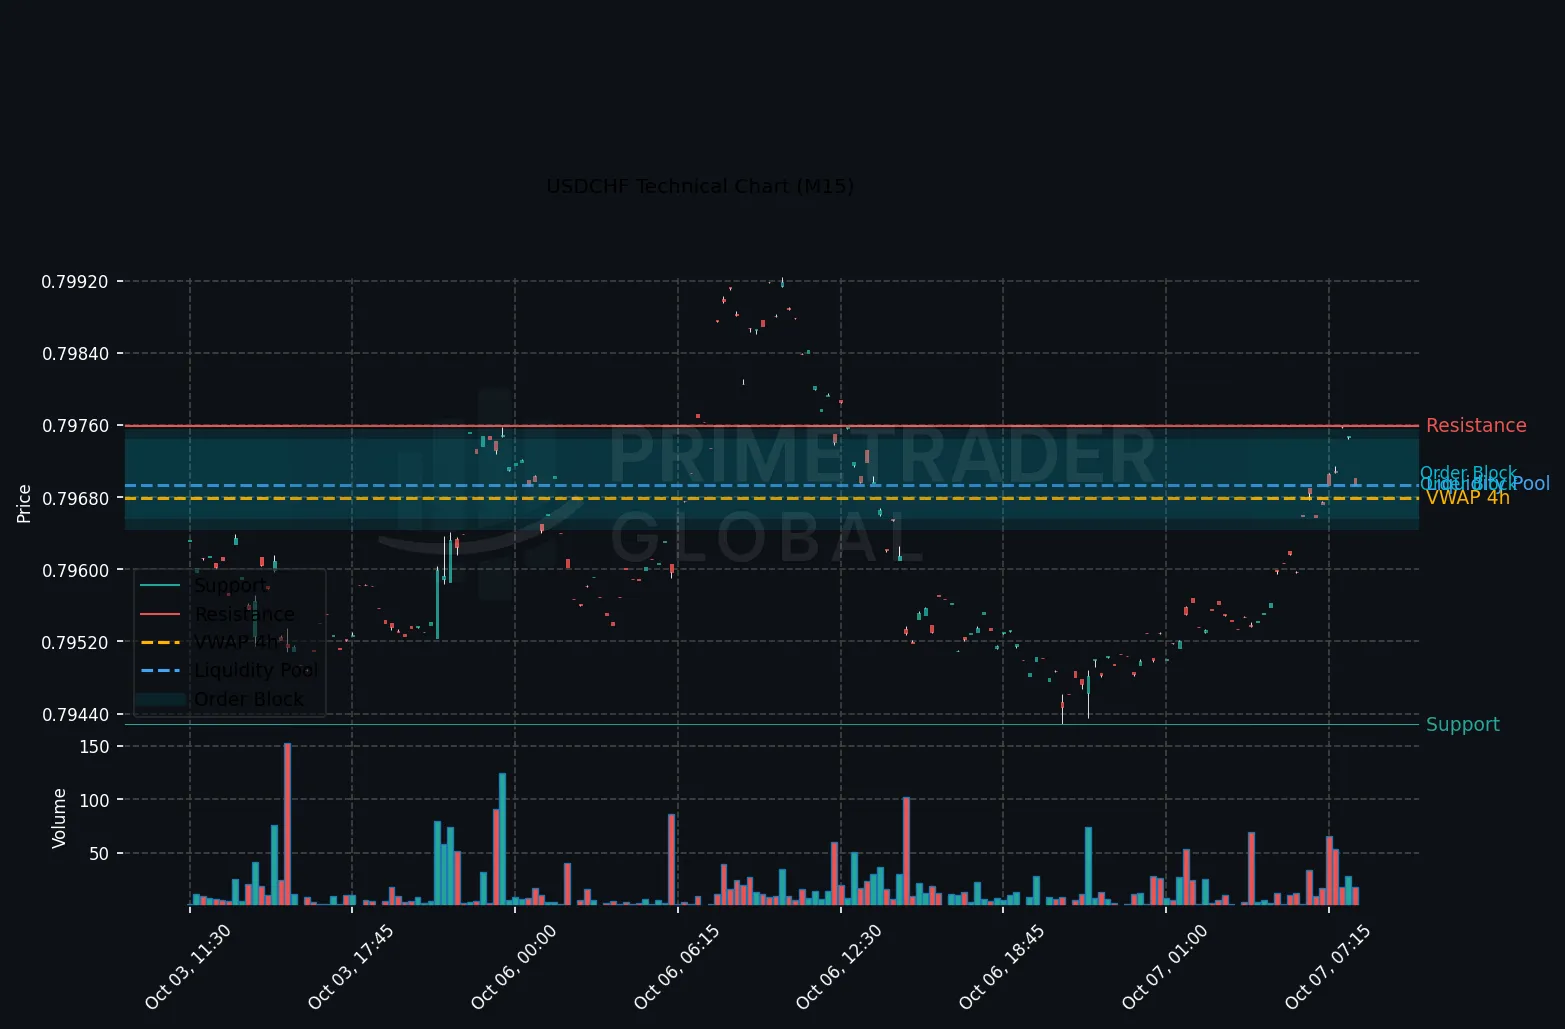The width and height of the screenshot is (1565, 1029).
Task: Select the orange VWAP 4h label beside the chart
Action: click(1468, 498)
